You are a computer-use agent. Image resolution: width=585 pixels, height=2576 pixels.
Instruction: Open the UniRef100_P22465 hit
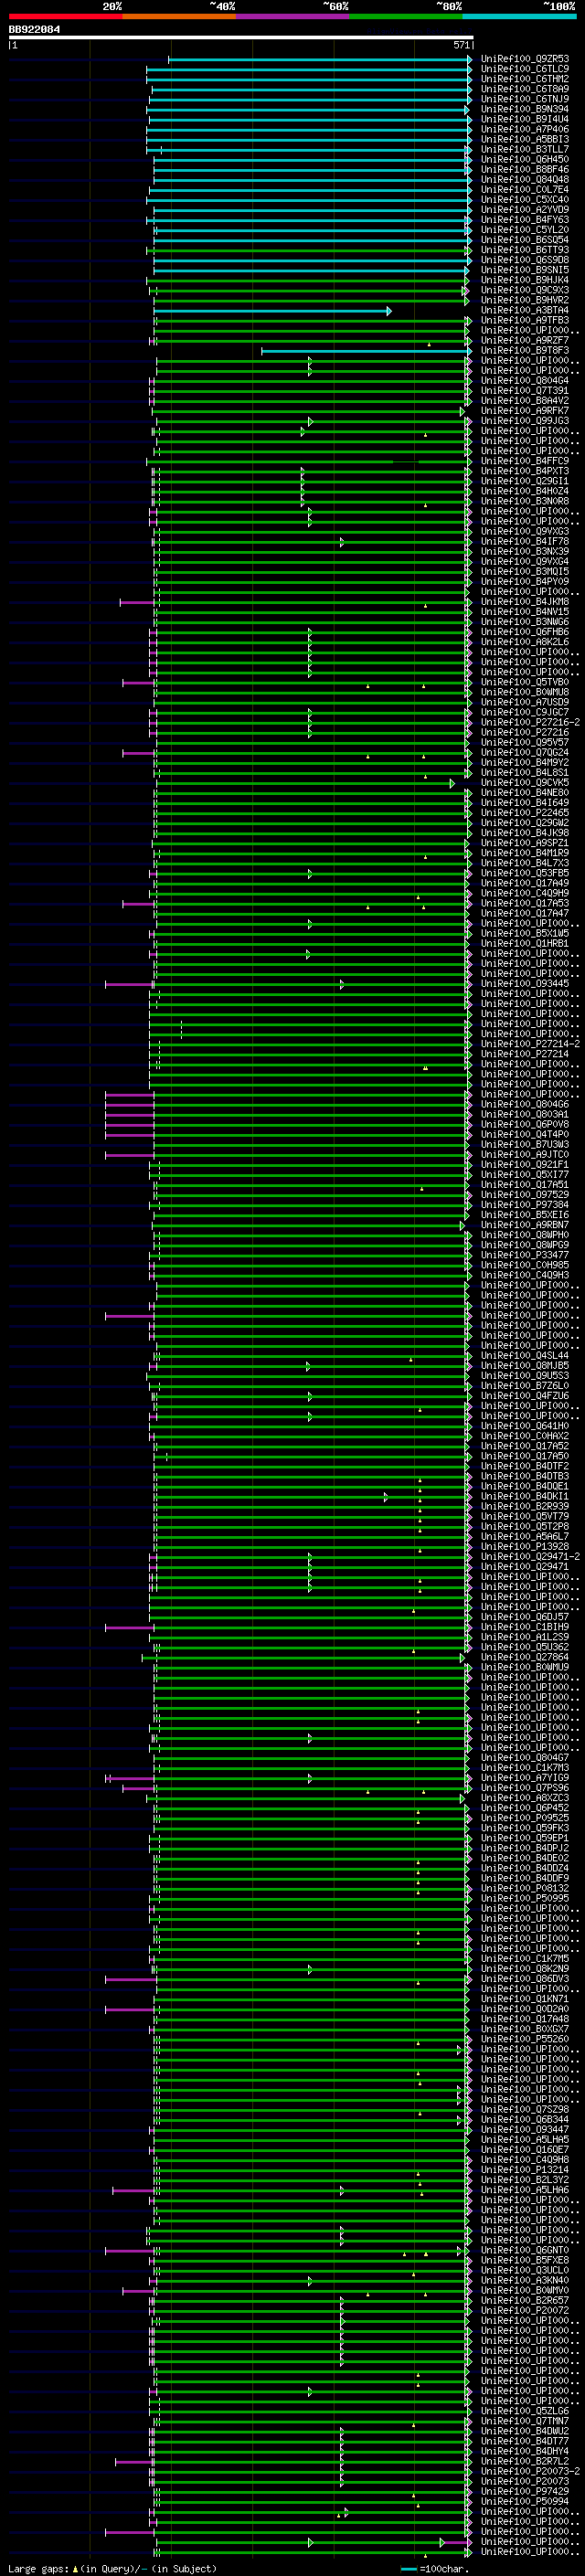pyautogui.click(x=525, y=814)
